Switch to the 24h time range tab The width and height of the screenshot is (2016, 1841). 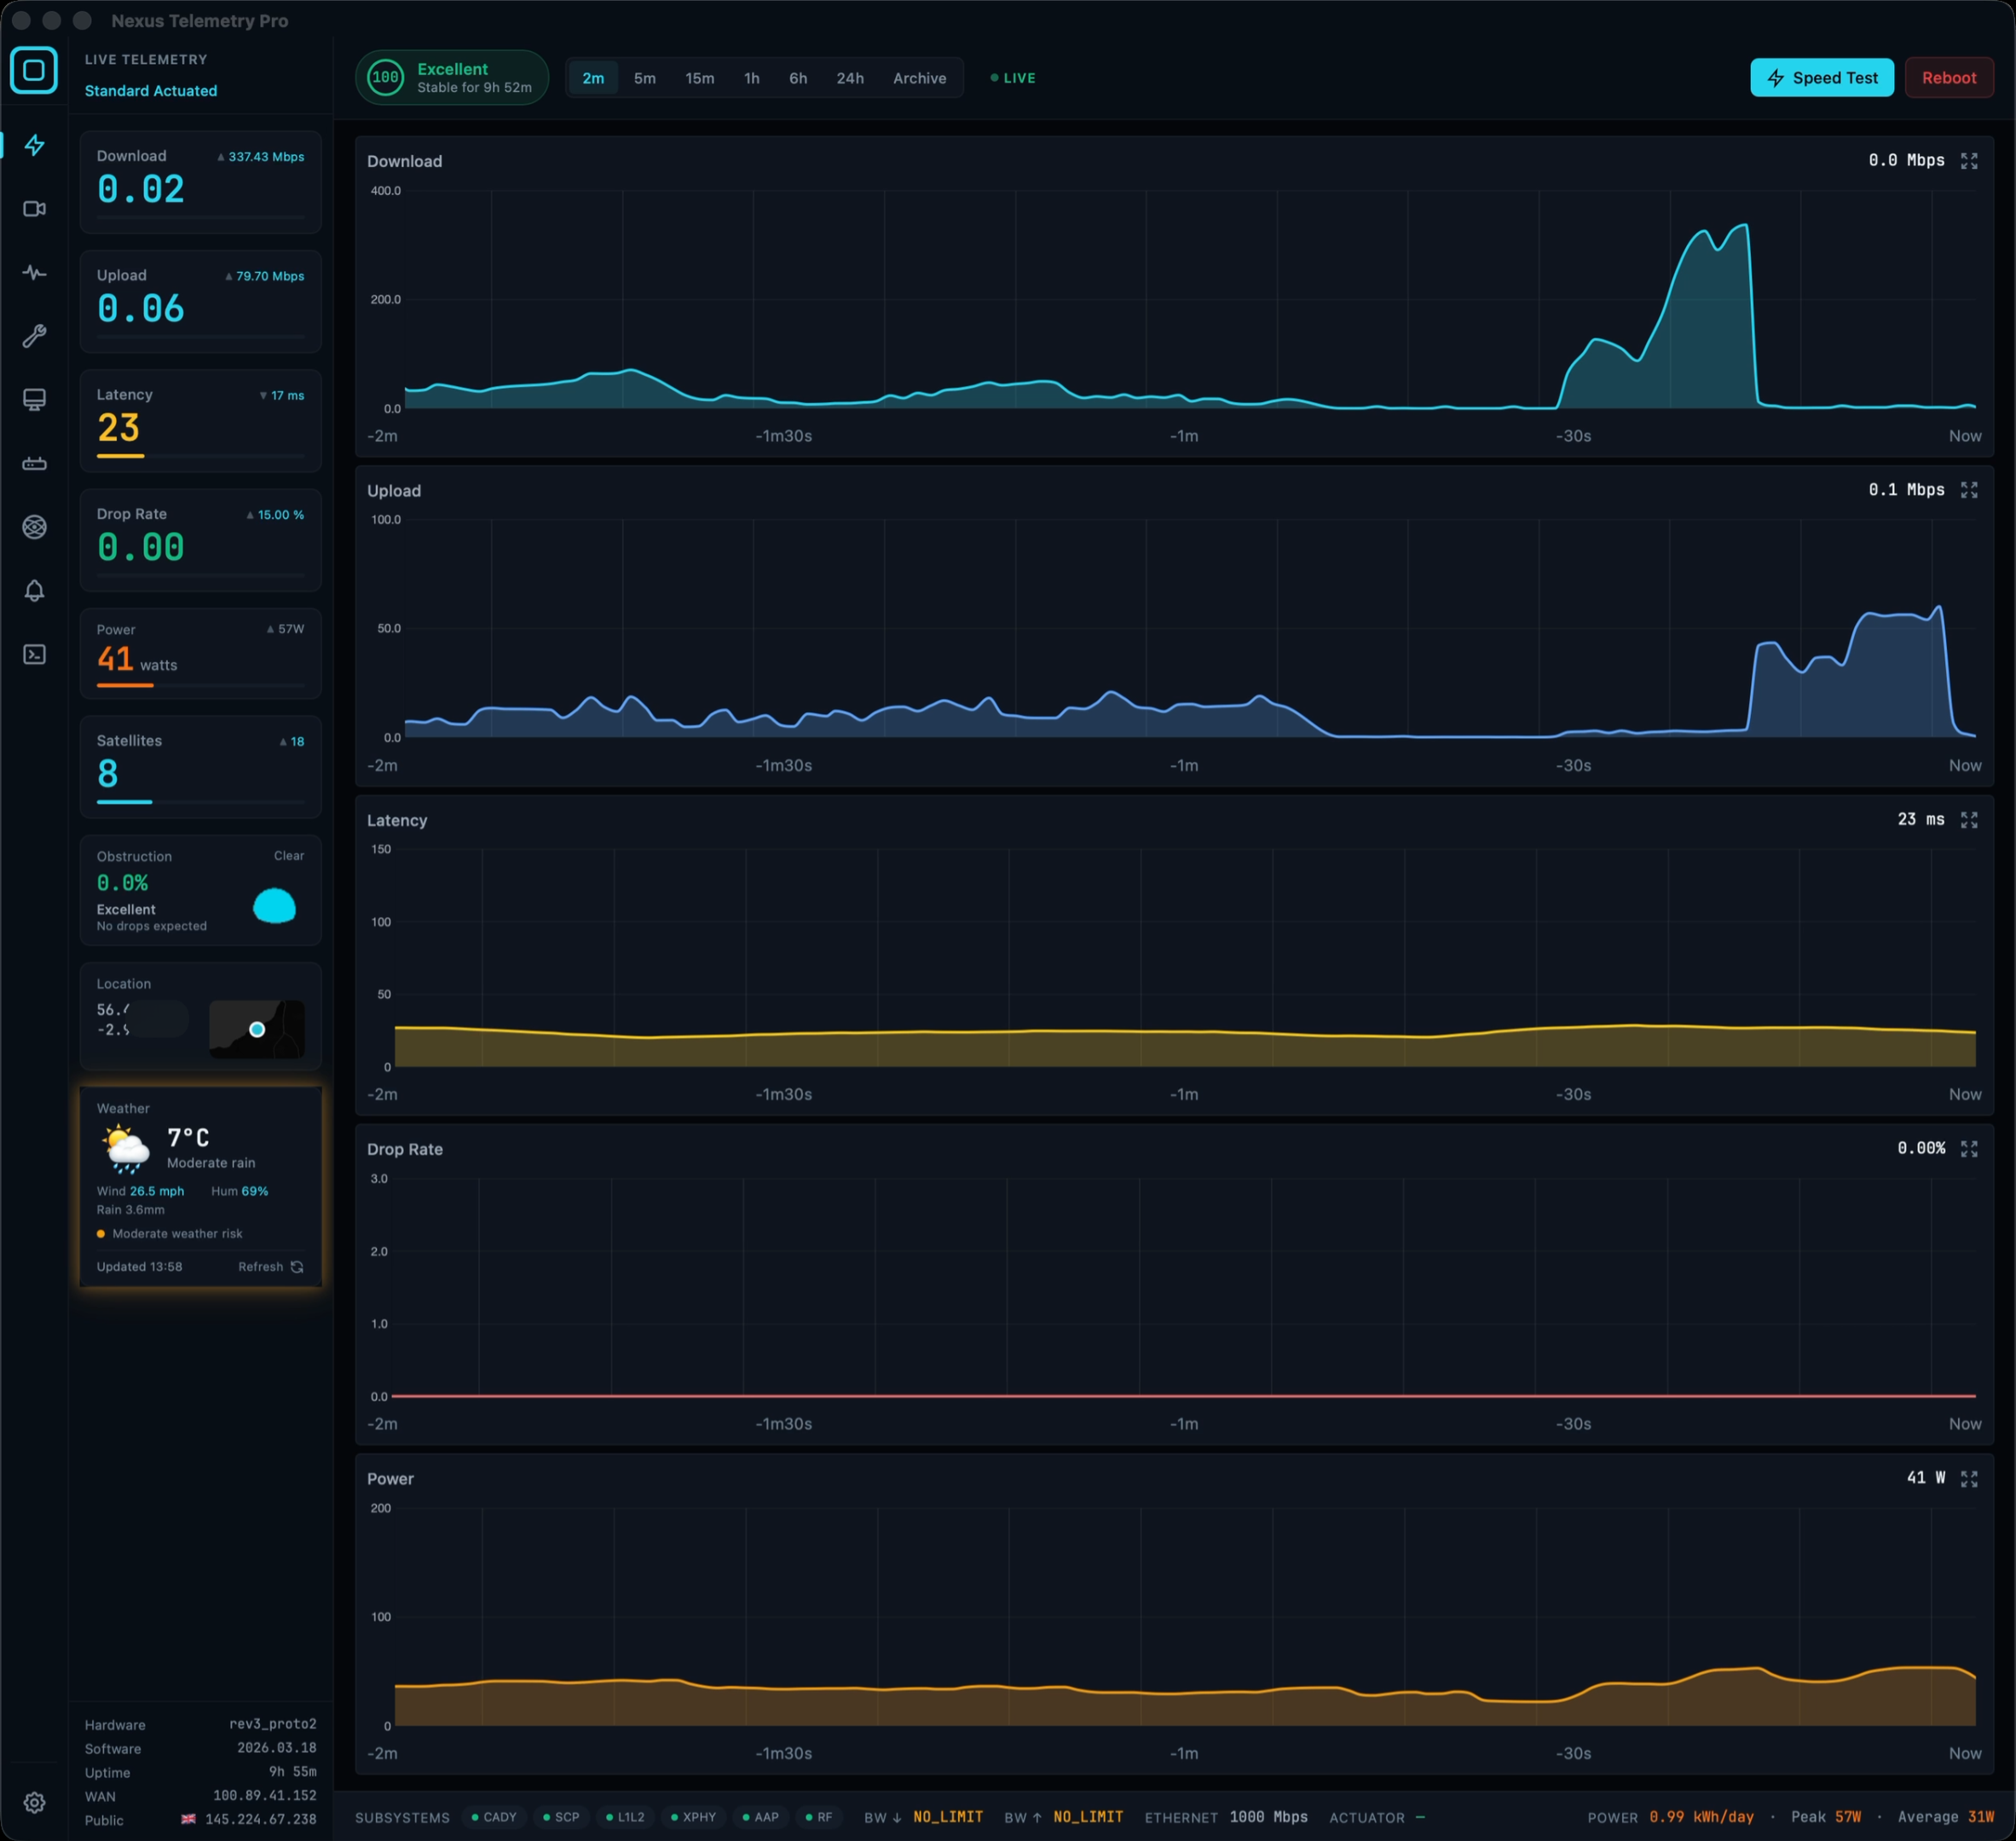click(850, 78)
